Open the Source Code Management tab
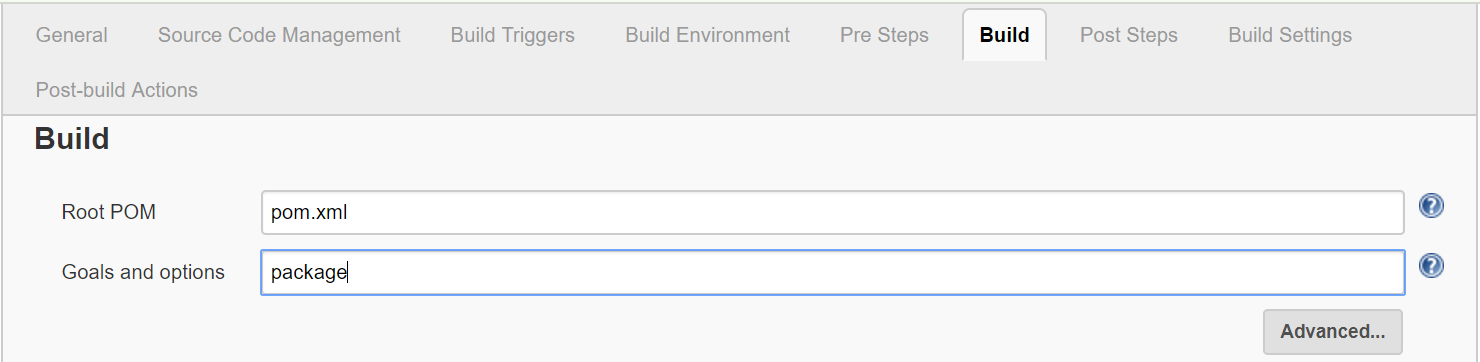 coord(279,35)
